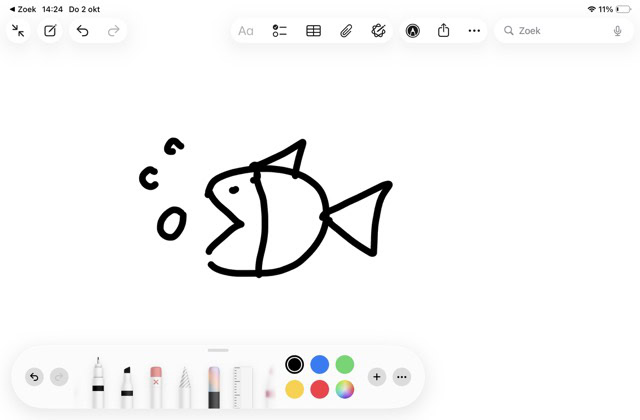The height and width of the screenshot is (420, 640).
Task: Toggle the ruler tool
Action: click(243, 385)
